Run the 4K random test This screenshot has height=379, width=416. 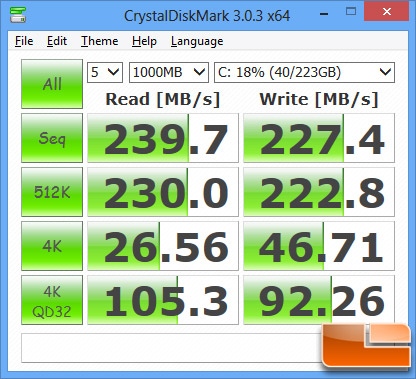(52, 246)
